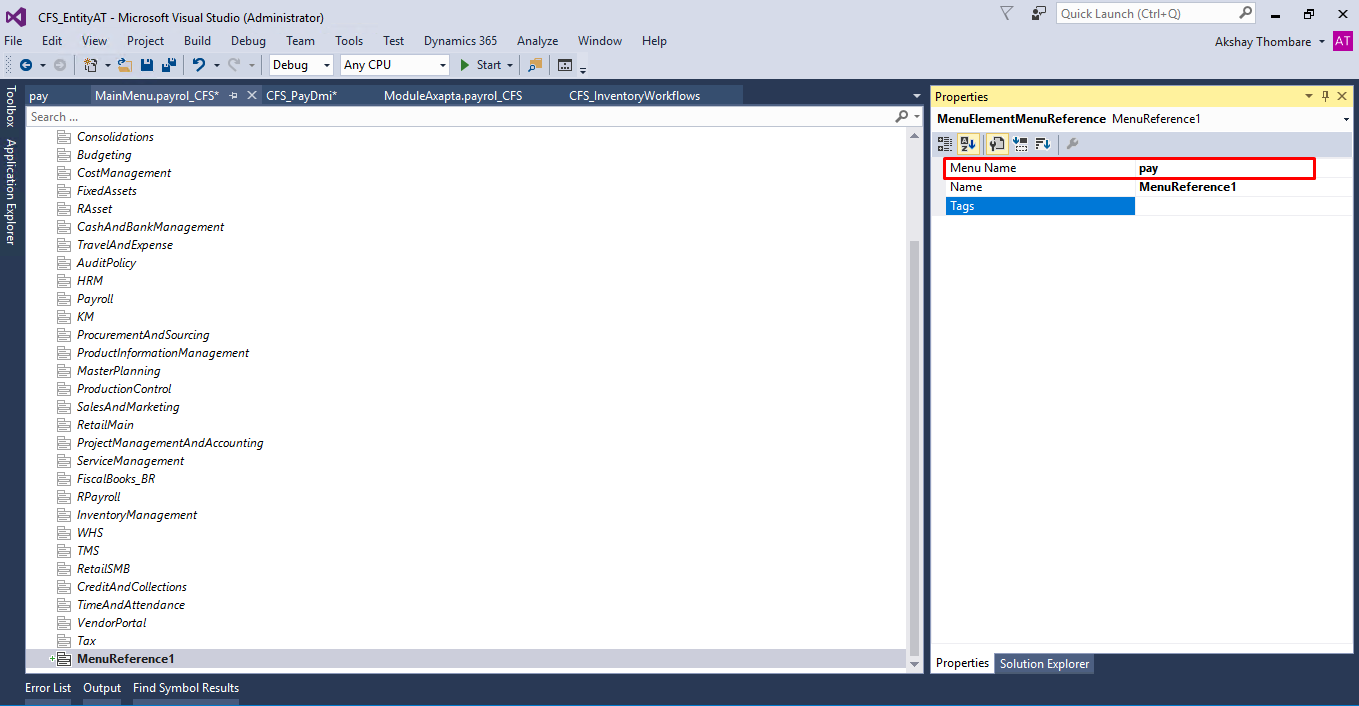Image resolution: width=1359 pixels, height=706 pixels.
Task: Open the Properties object selector dropdown
Action: click(1346, 119)
